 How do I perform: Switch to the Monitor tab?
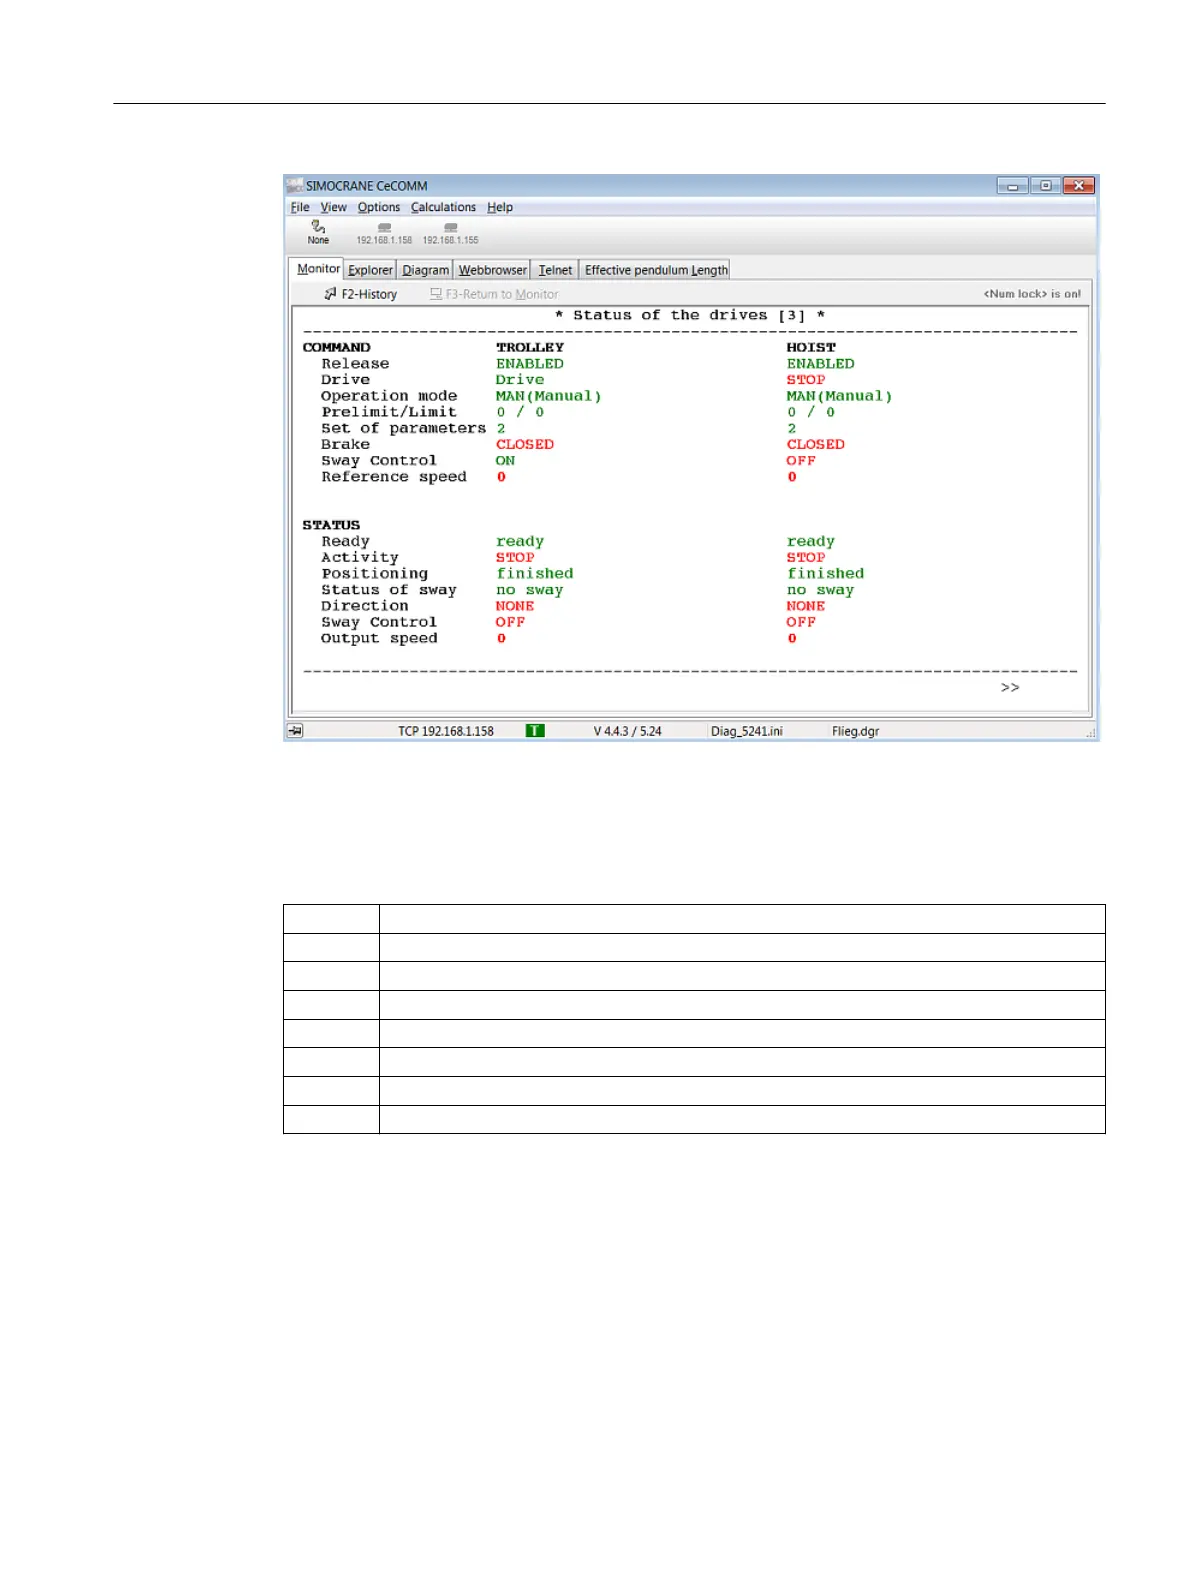(318, 269)
